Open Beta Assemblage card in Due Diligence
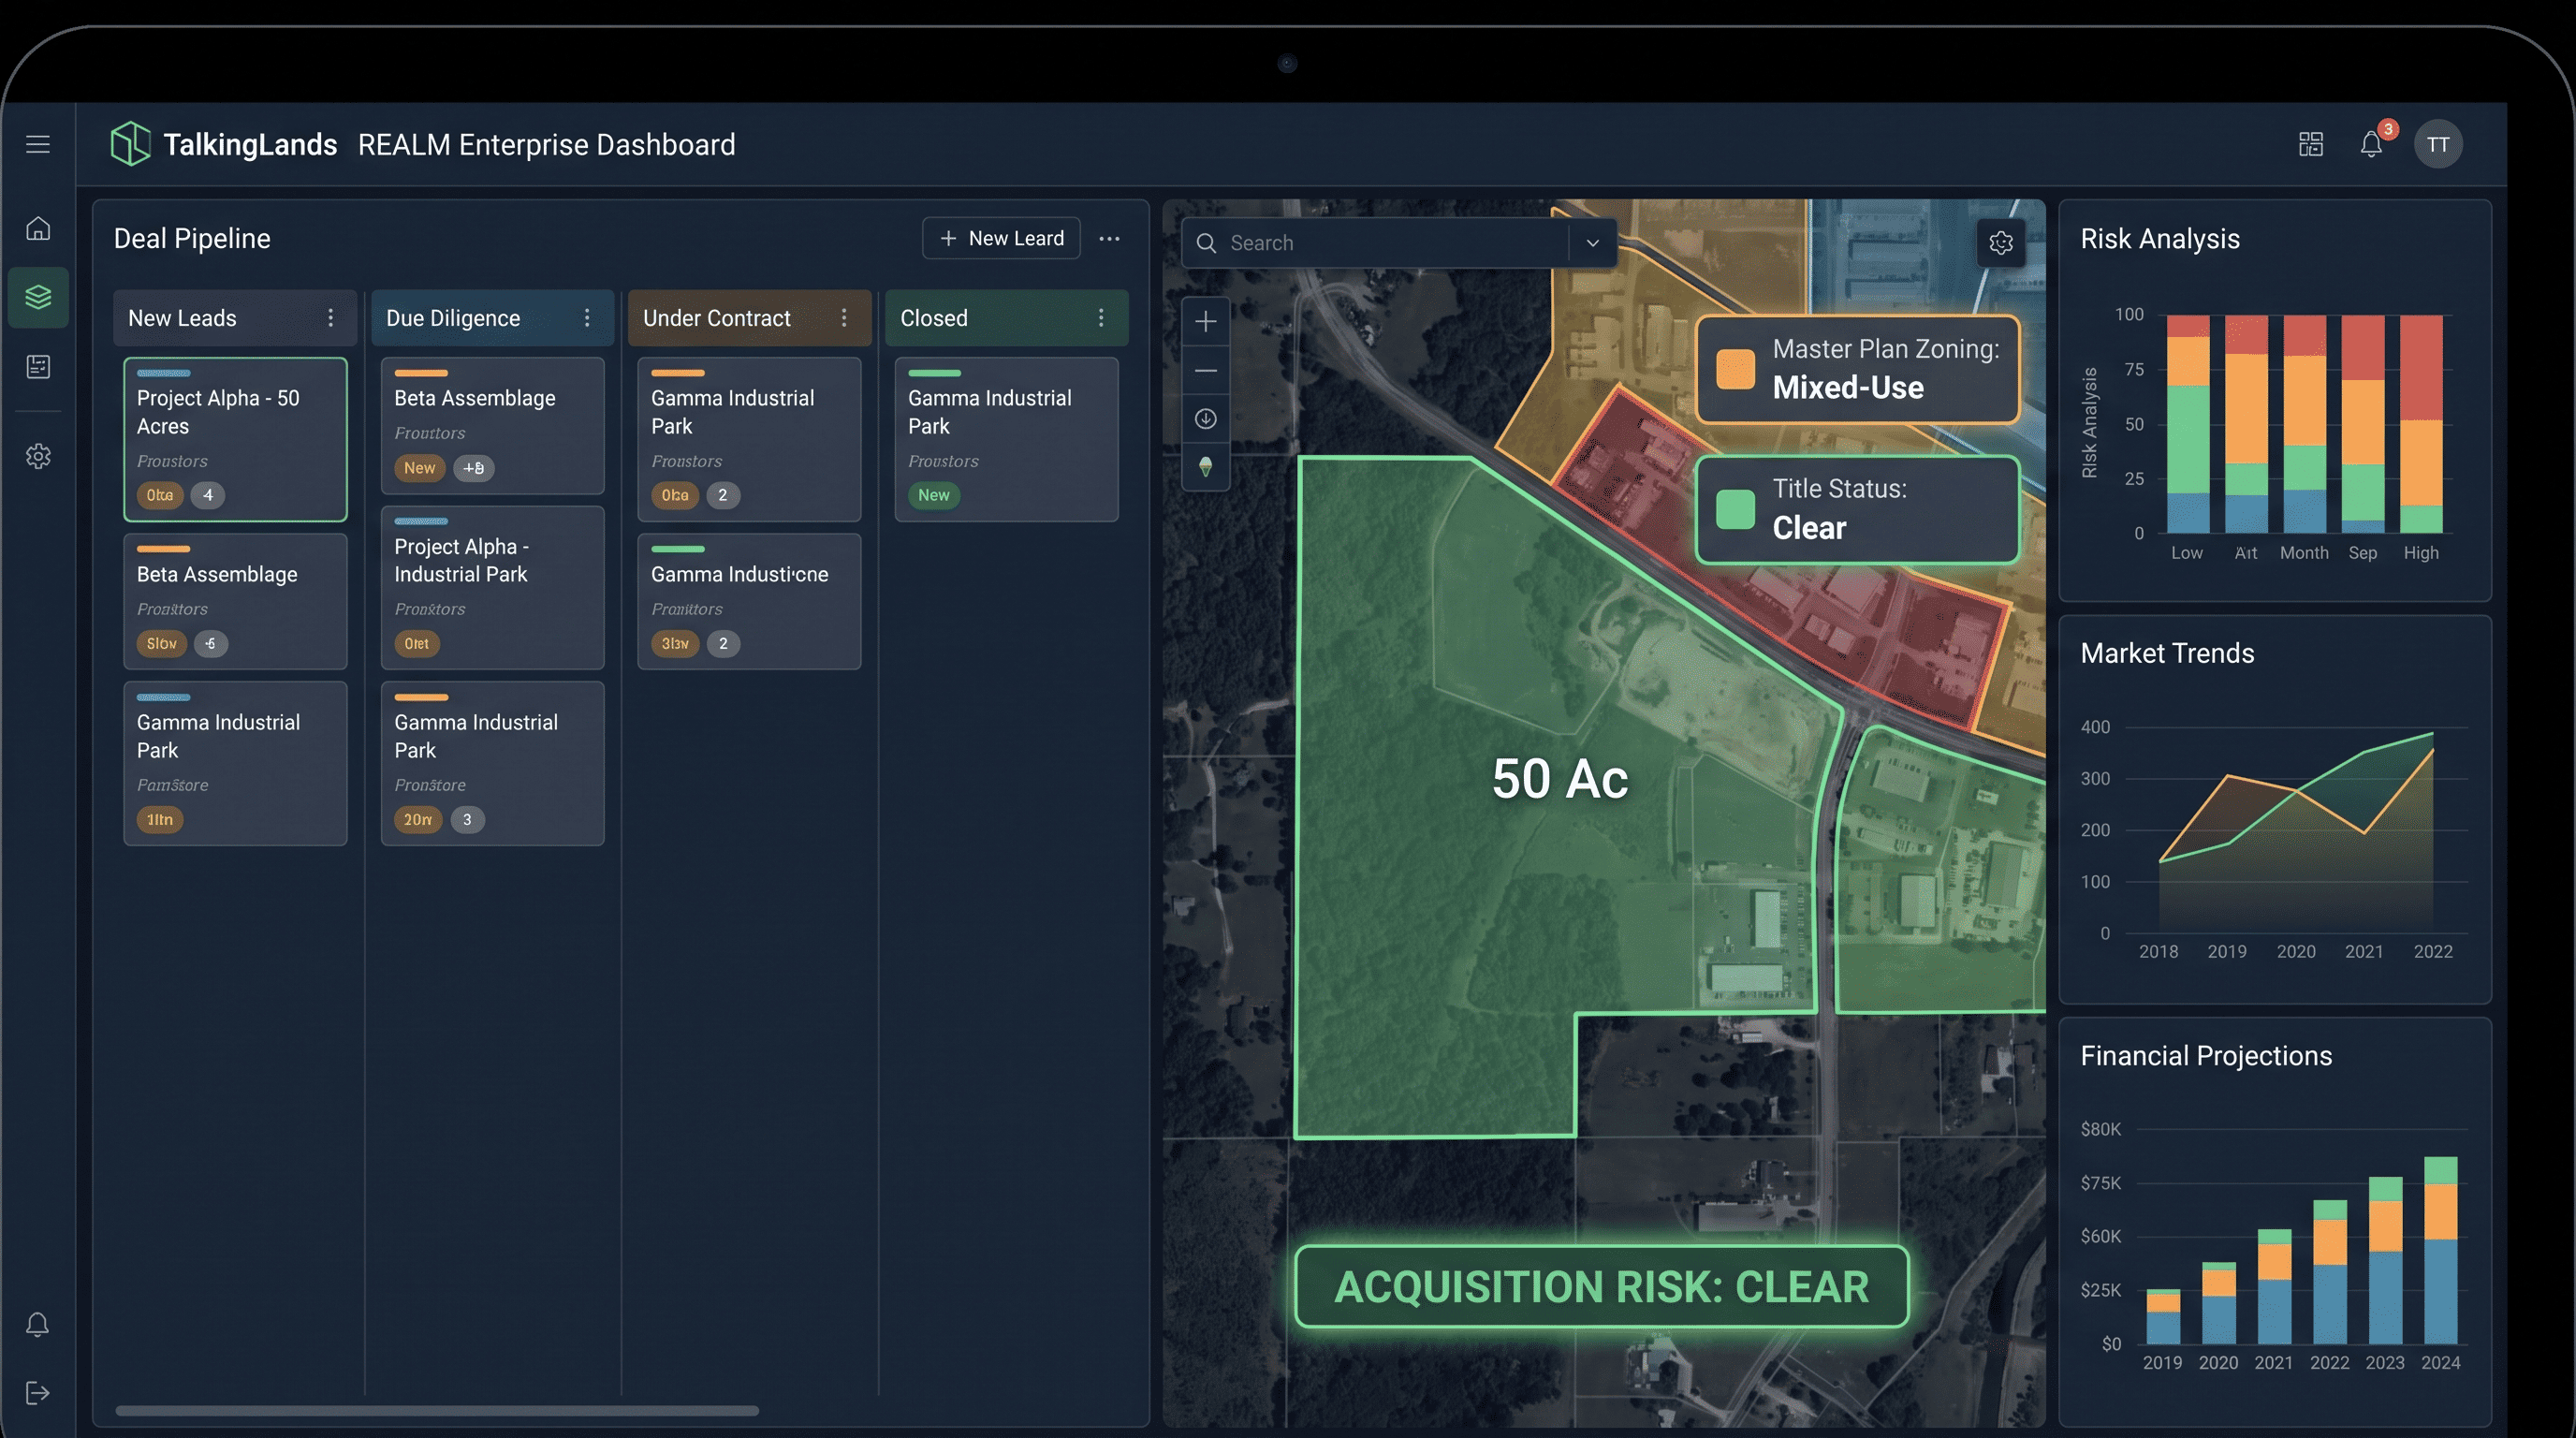Viewport: 2576px width, 1438px height. pyautogui.click(x=492, y=426)
